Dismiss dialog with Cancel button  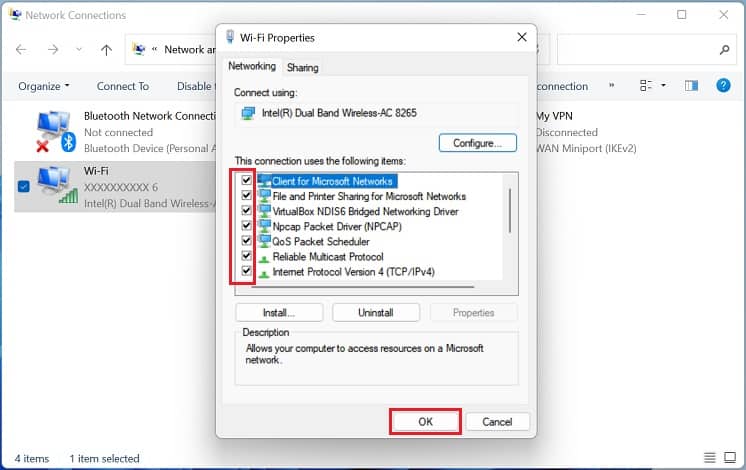pyautogui.click(x=497, y=421)
